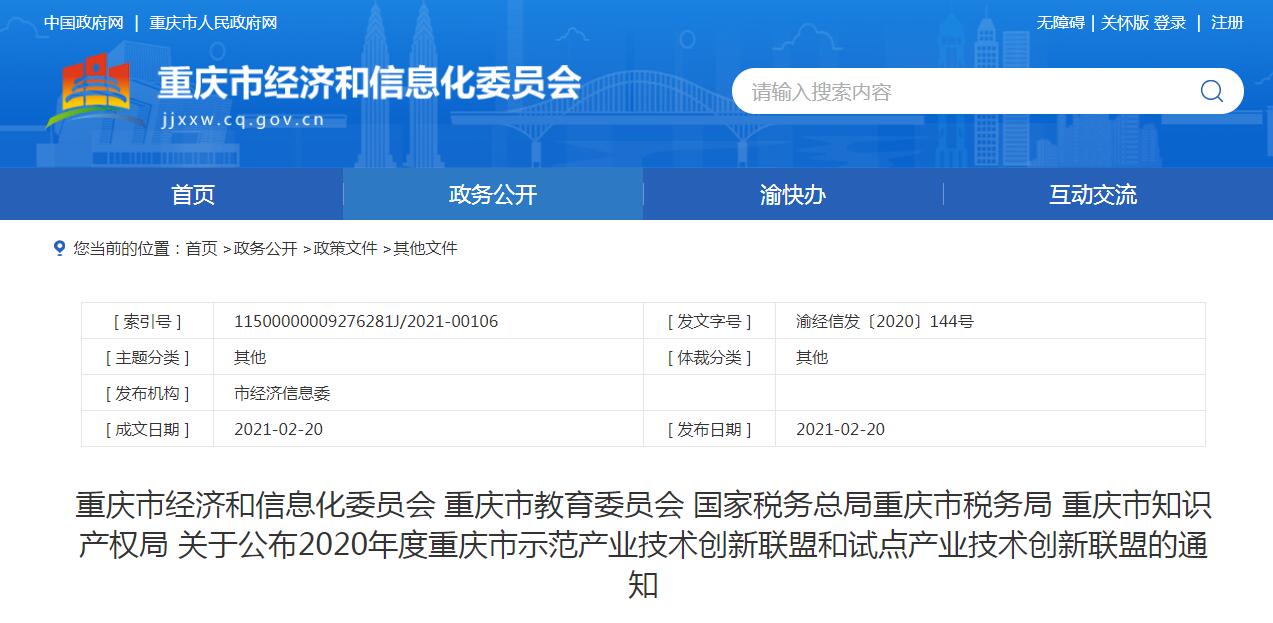Click the index number 11500000009276281J/2021-00106
The height and width of the screenshot is (623, 1273).
coord(366,321)
